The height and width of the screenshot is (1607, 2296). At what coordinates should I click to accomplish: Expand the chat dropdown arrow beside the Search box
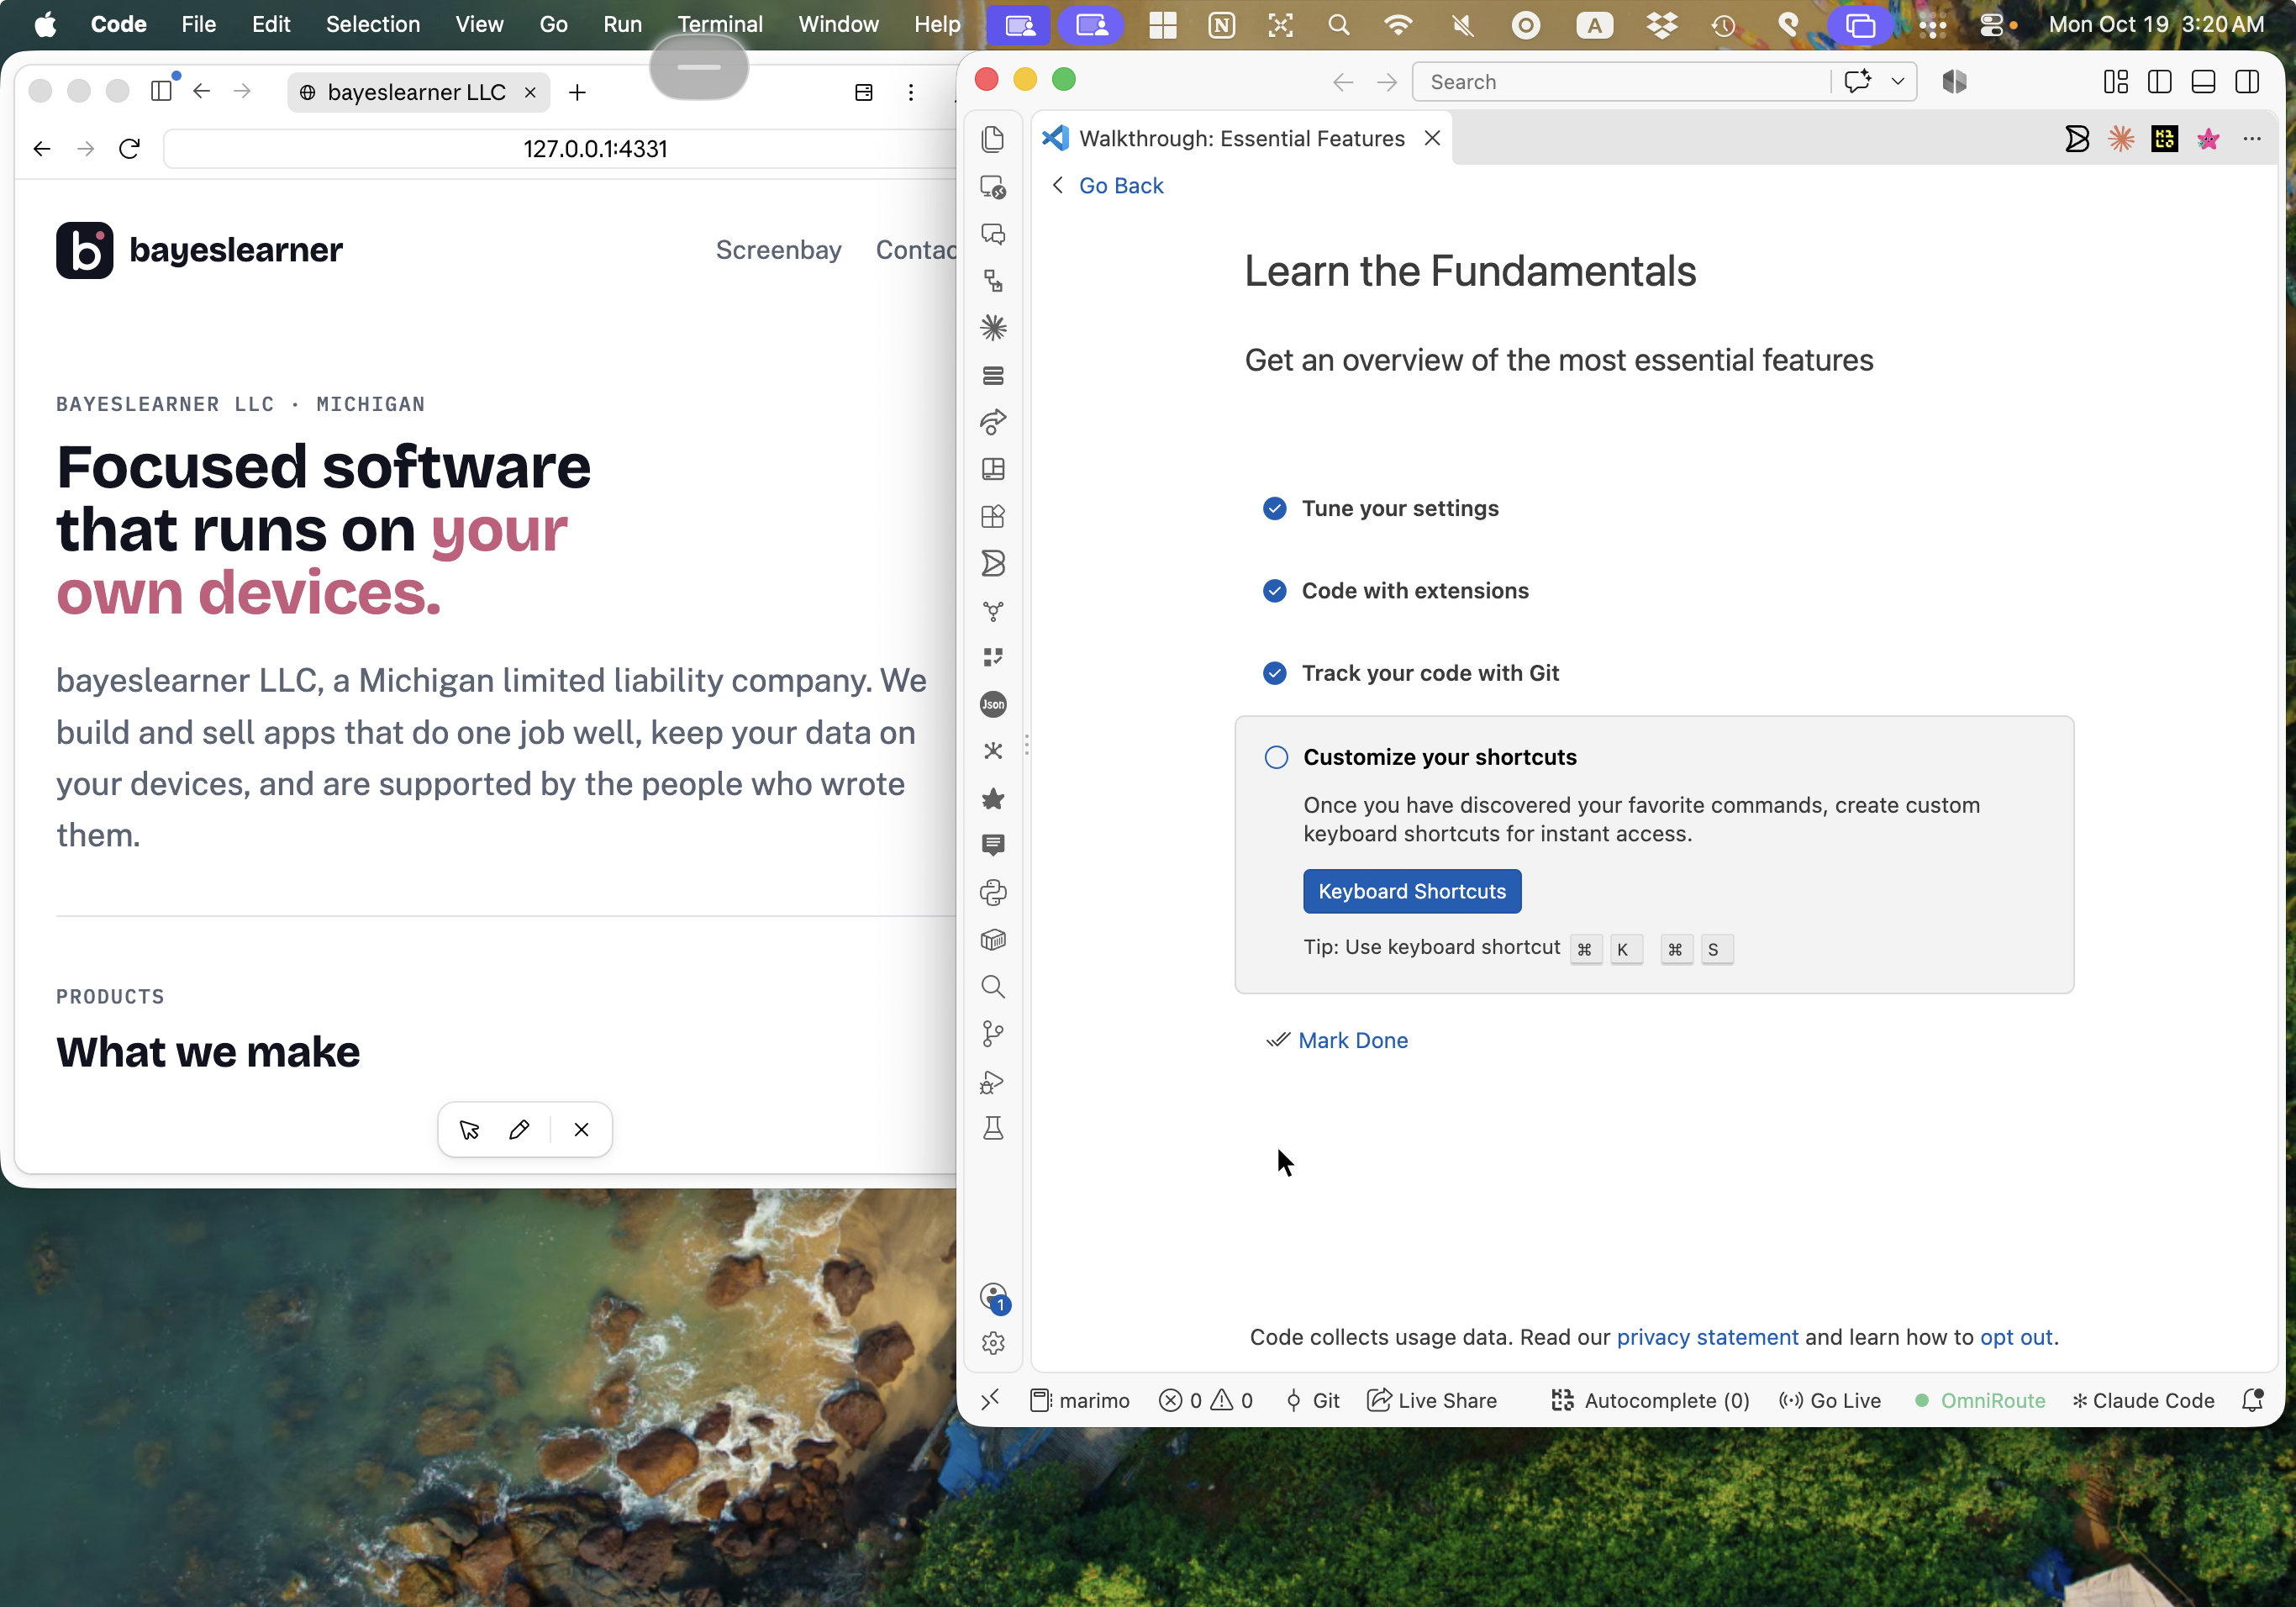click(x=1897, y=82)
